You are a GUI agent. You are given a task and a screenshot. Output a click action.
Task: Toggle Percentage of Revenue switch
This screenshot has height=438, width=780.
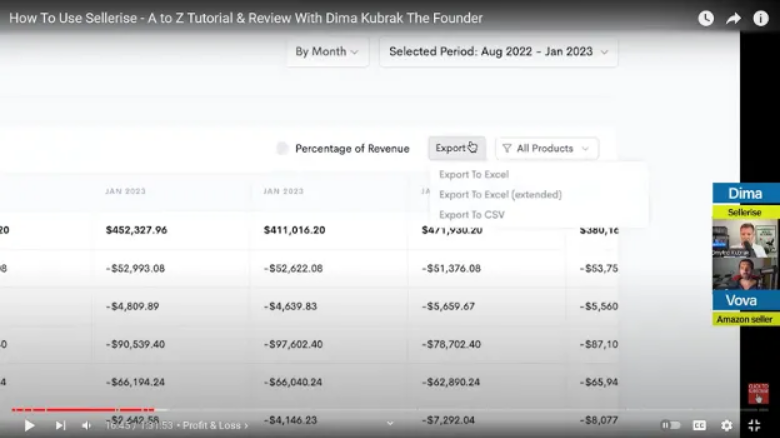(x=282, y=148)
